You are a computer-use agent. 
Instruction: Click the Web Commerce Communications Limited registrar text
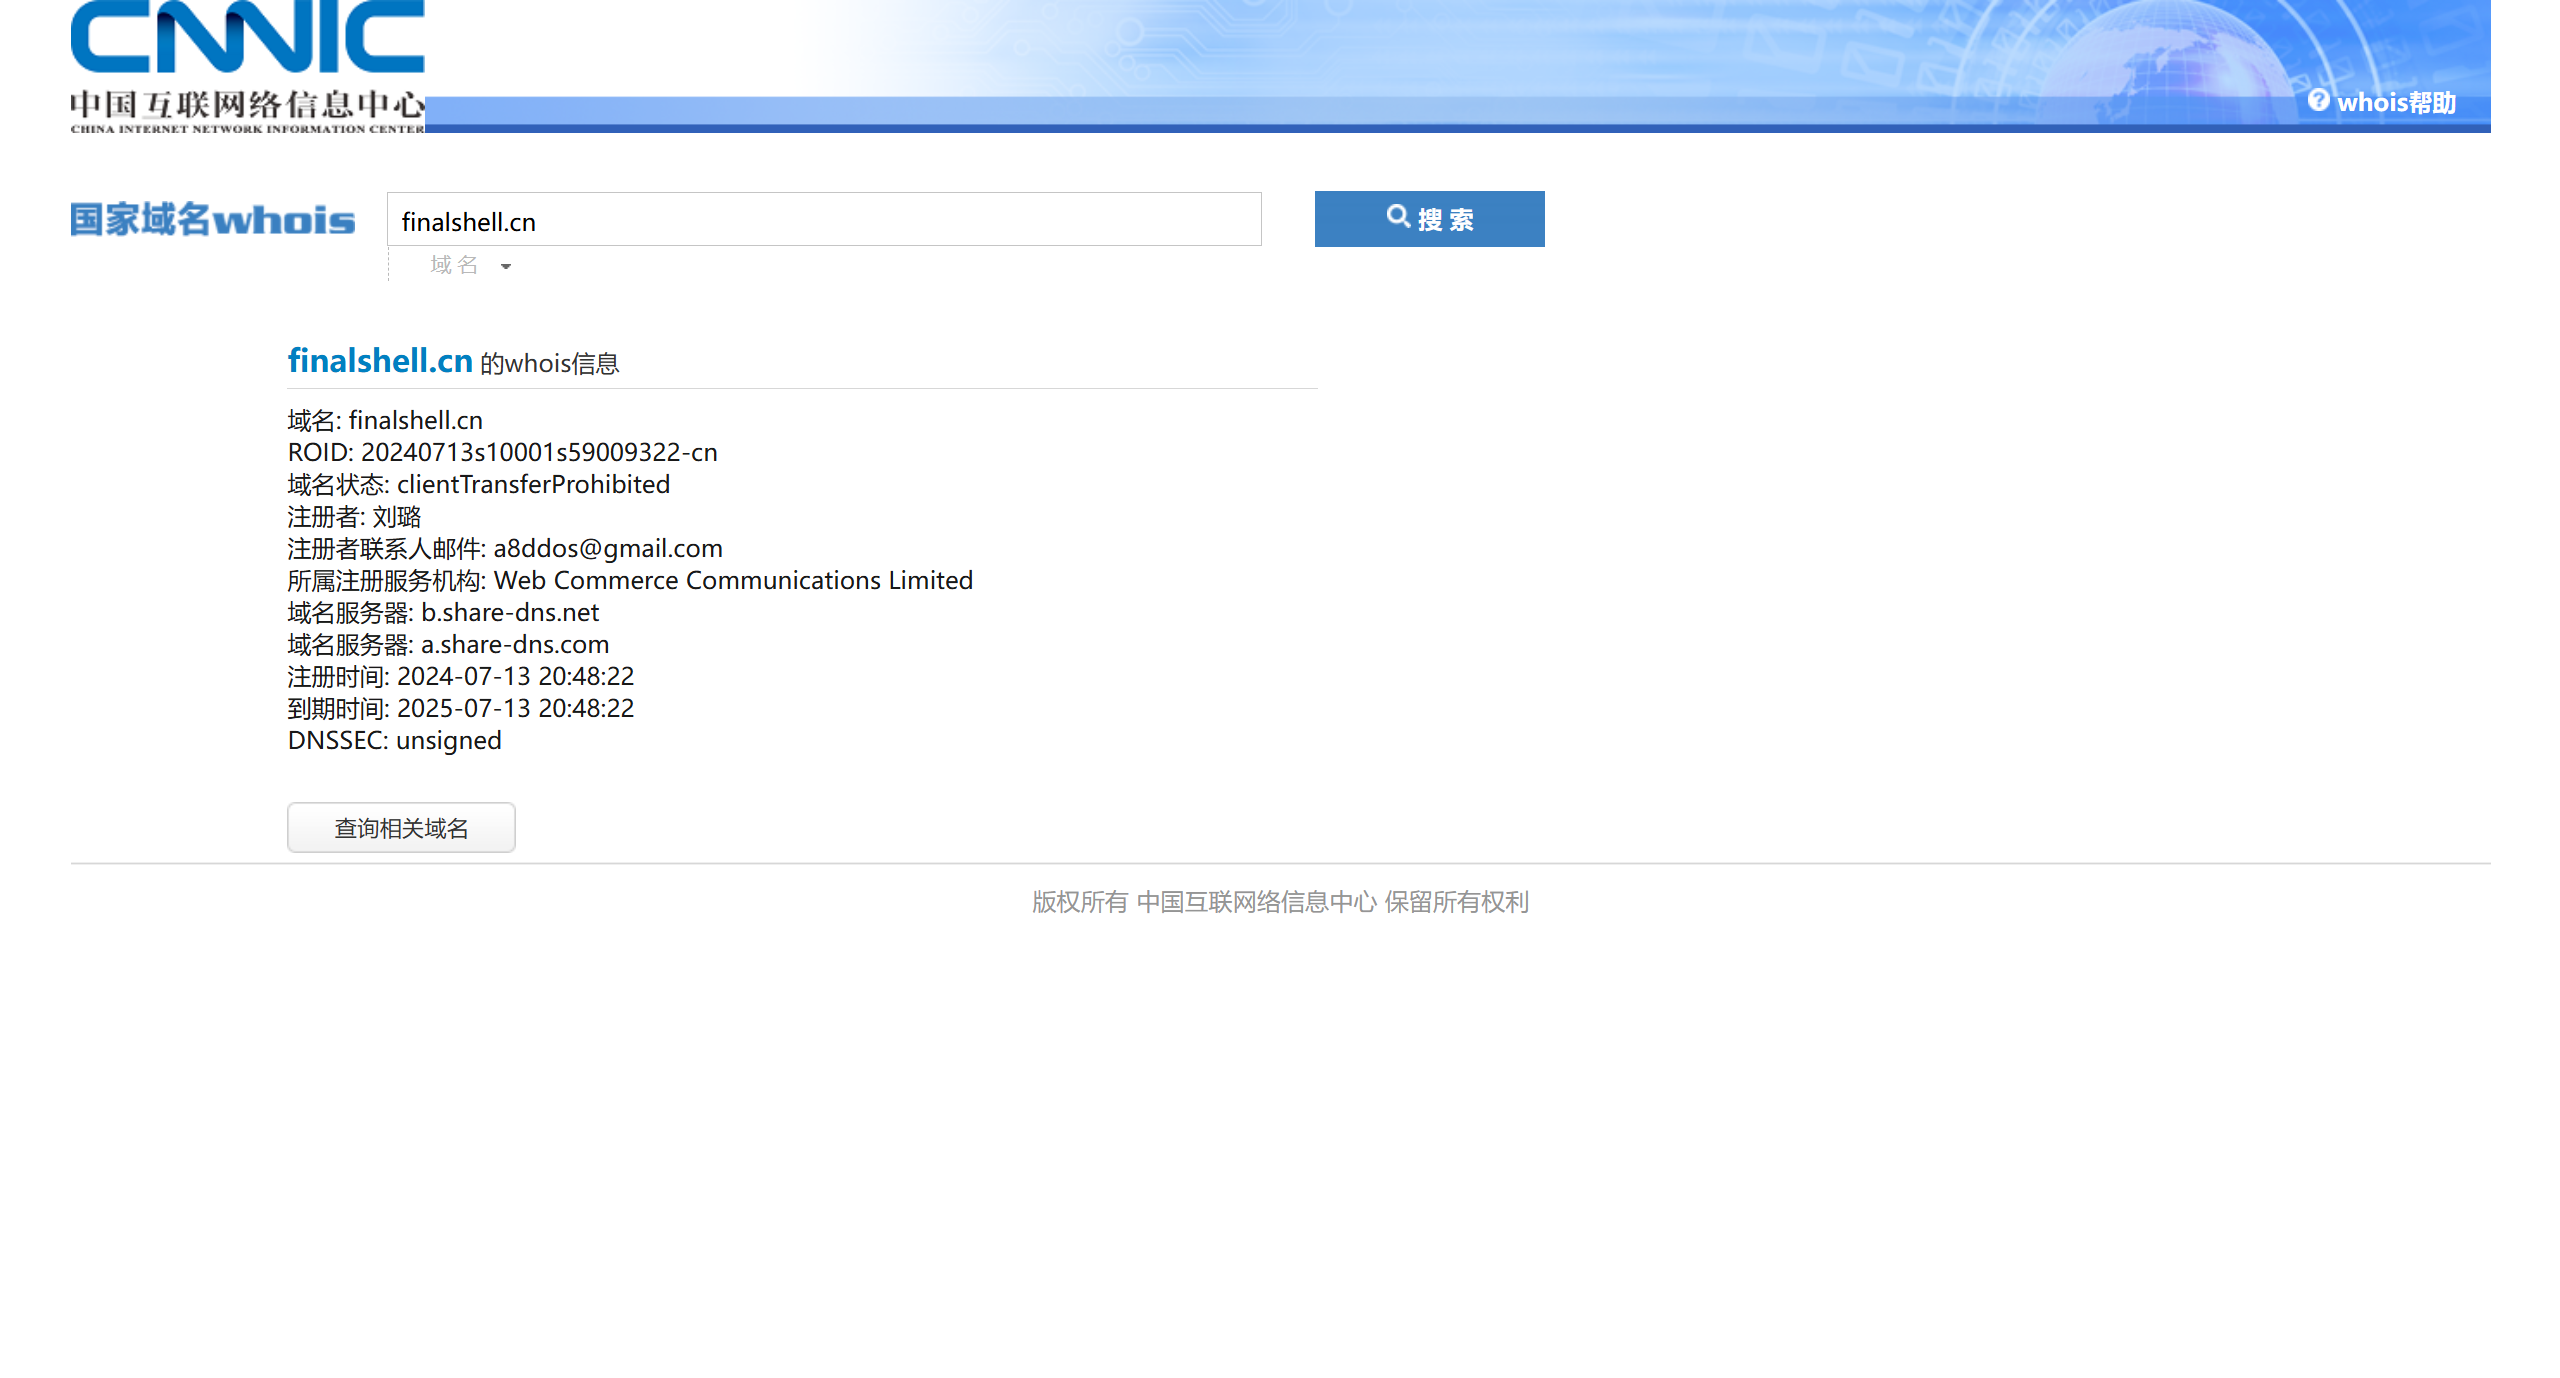point(732,580)
